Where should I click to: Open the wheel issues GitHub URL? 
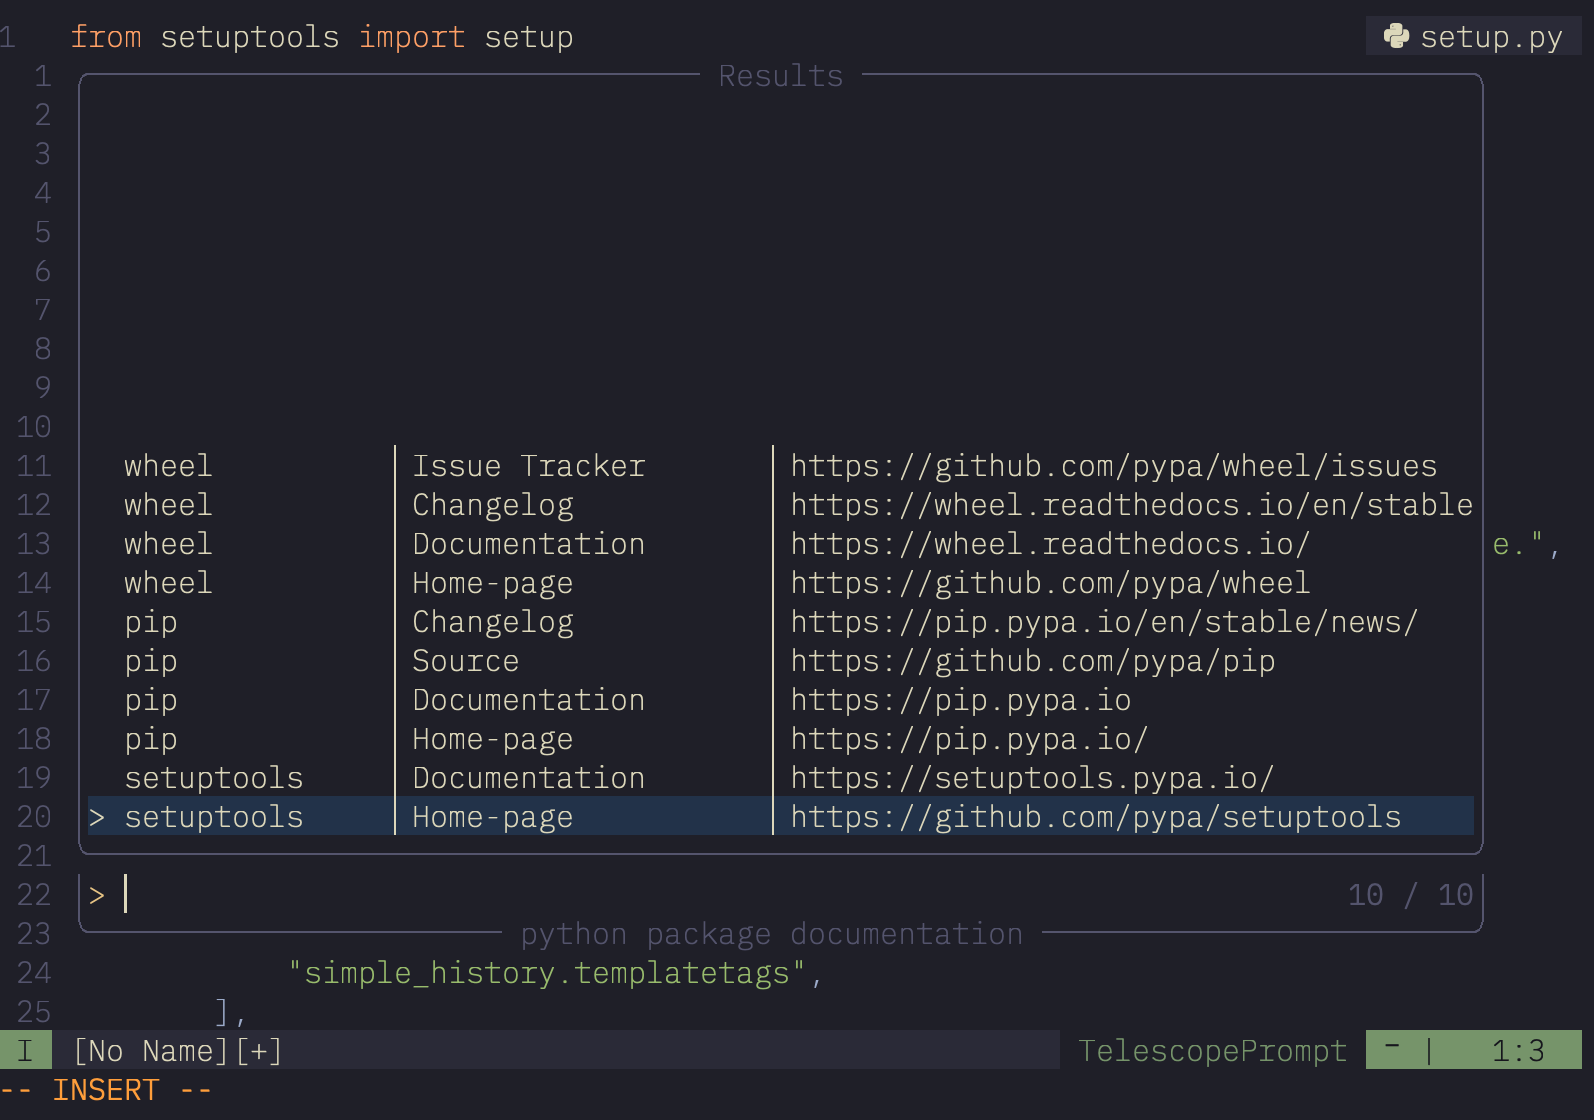pyautogui.click(x=1113, y=466)
